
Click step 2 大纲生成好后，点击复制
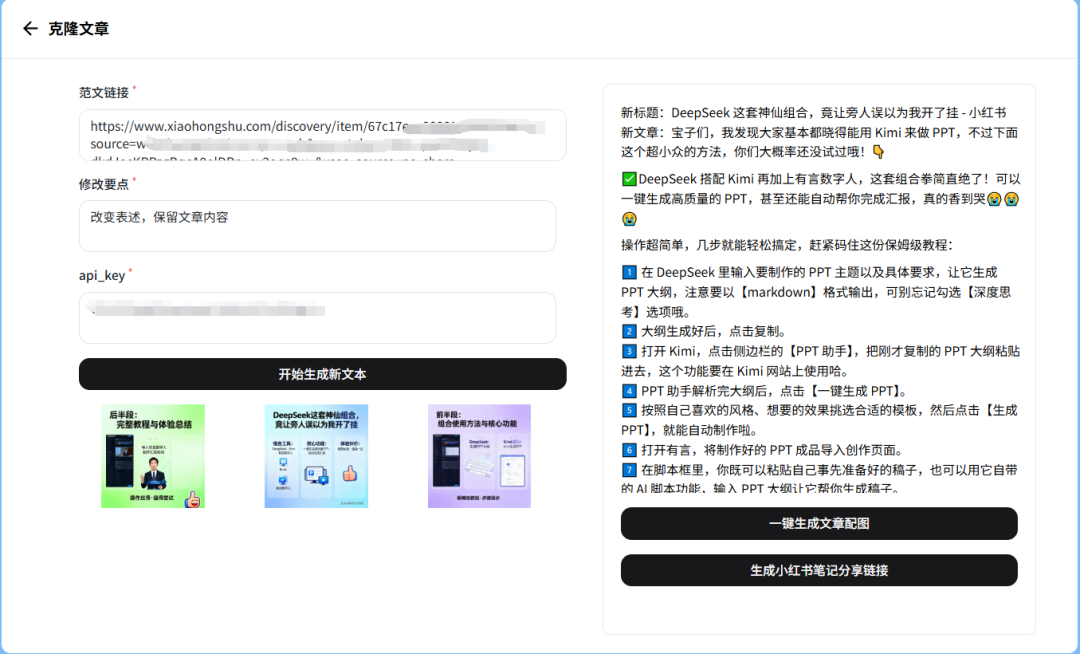[x=705, y=331]
